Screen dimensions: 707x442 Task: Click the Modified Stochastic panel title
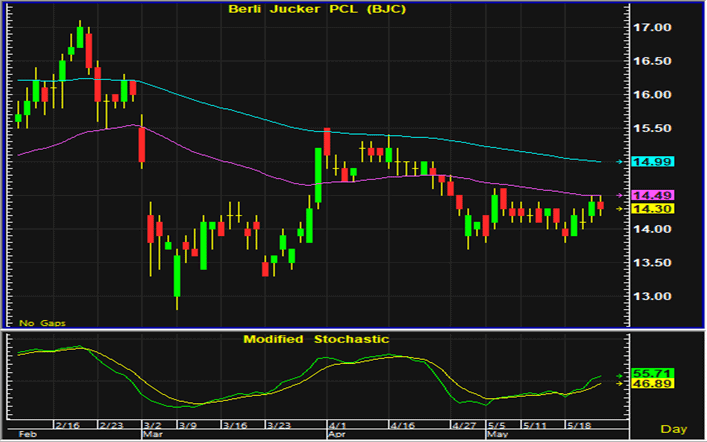click(x=316, y=339)
